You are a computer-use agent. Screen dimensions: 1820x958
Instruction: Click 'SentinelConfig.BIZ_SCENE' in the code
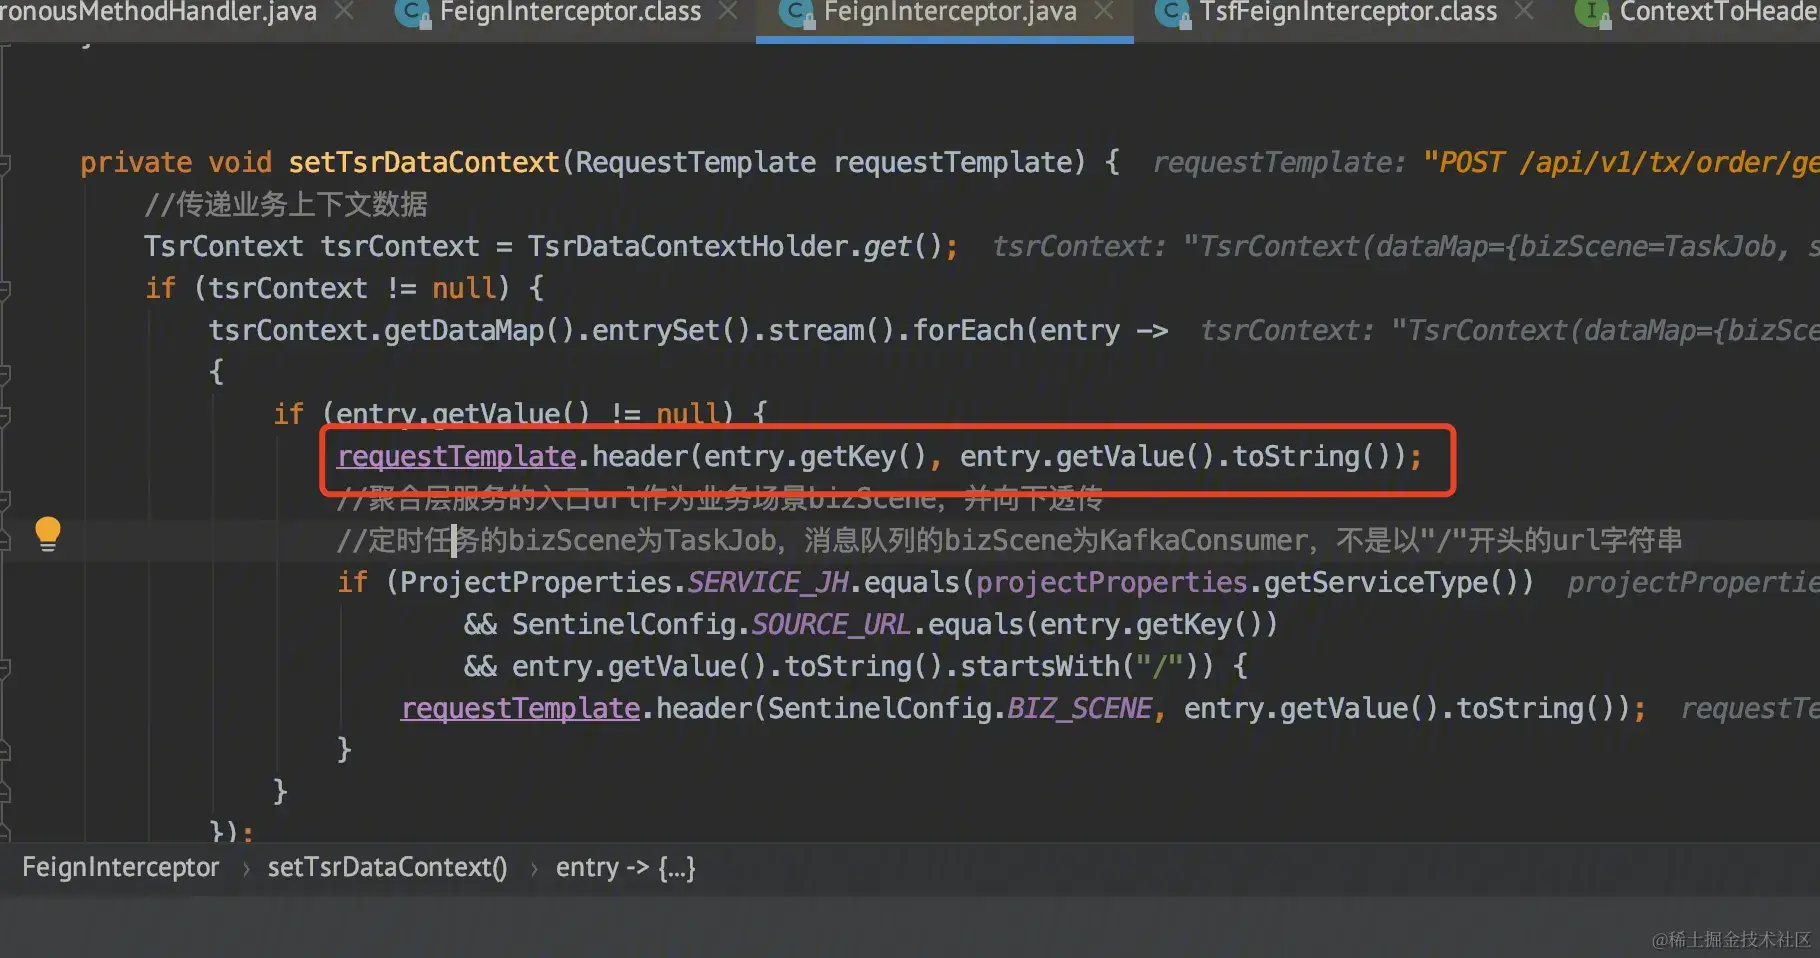(x=960, y=708)
